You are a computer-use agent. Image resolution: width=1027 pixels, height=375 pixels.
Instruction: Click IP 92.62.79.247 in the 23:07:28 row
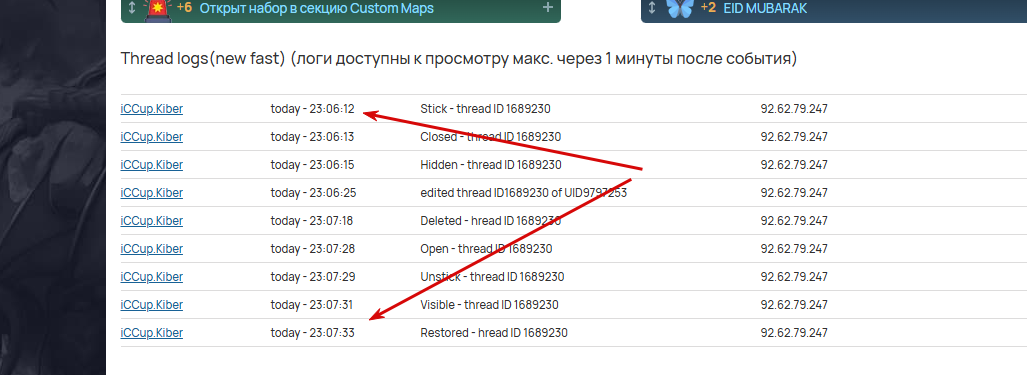tap(794, 249)
